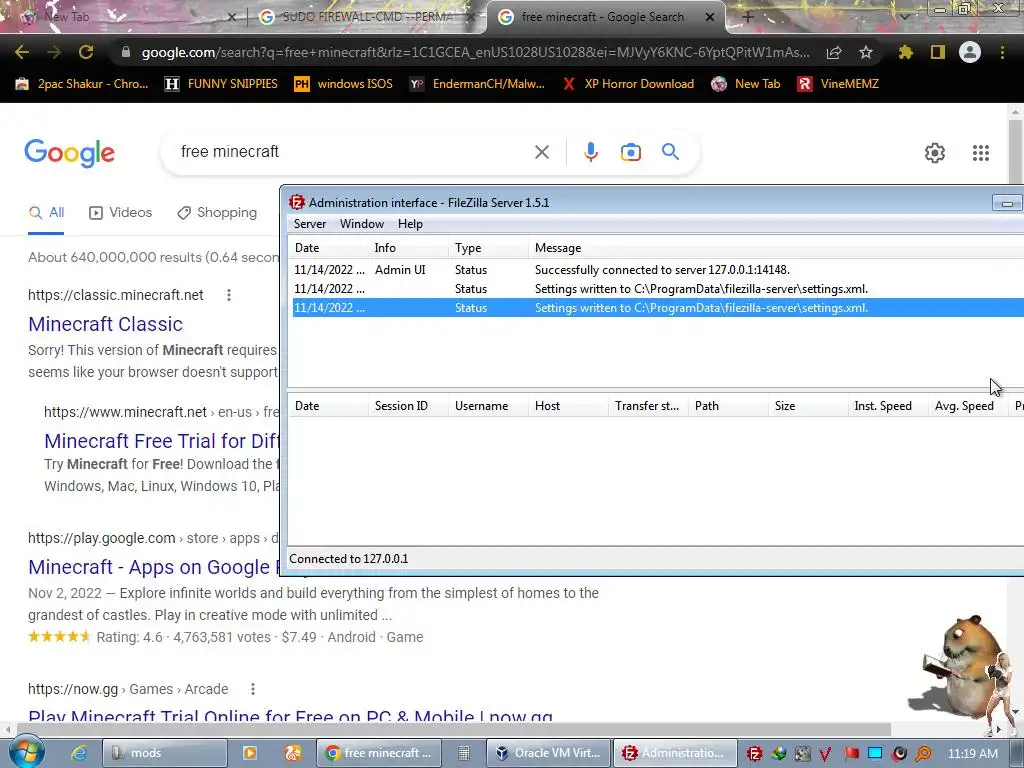Viewport: 1024px width, 768px height.
Task: Go back in Chrome
Action: click(22, 52)
